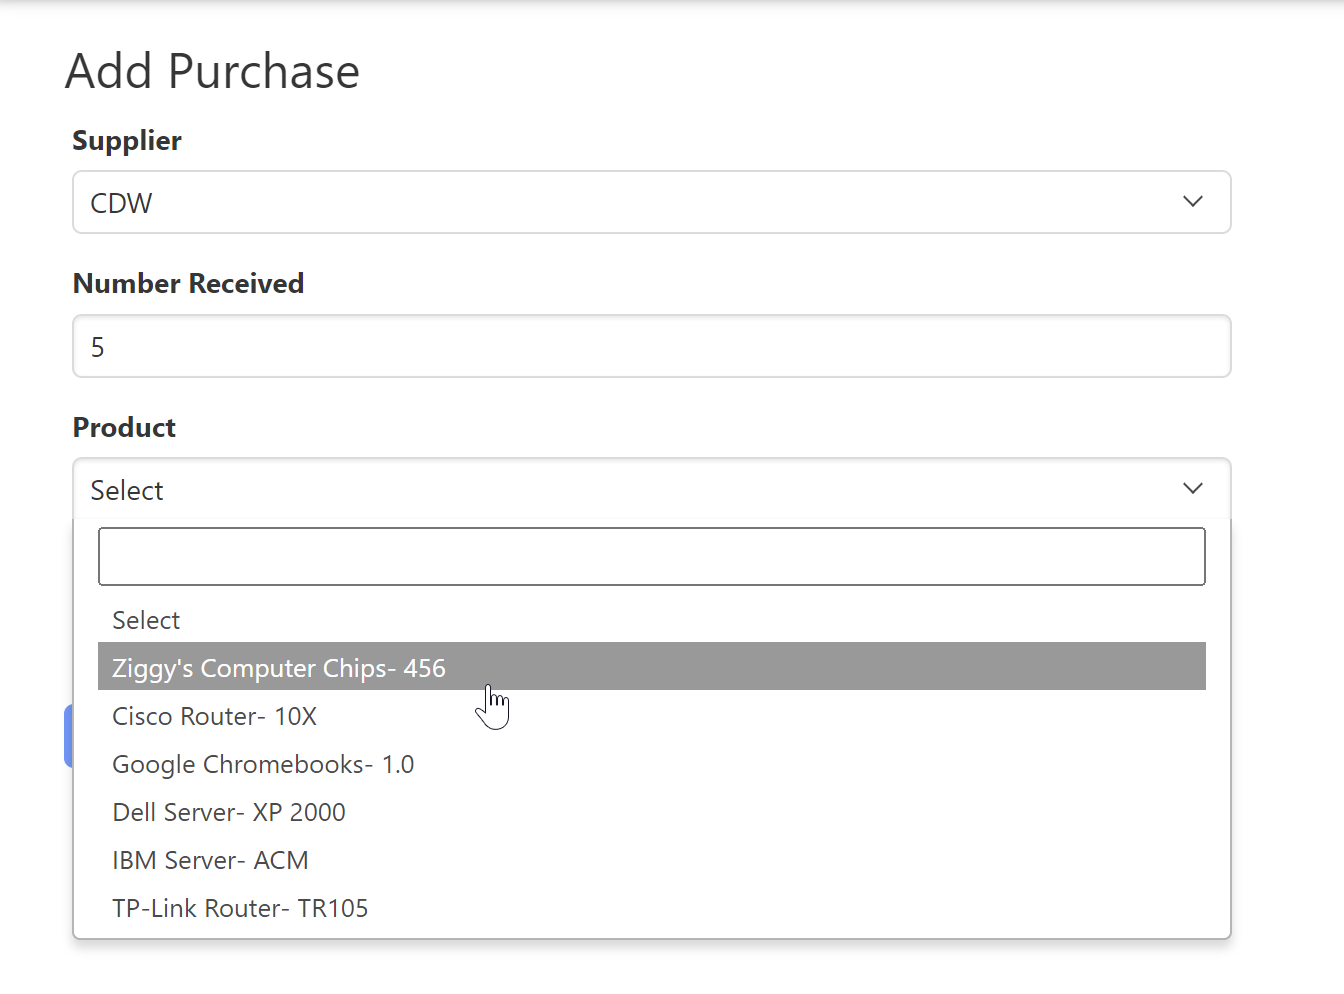Screen dimensions: 1344x994
Task: Click the Supplier field label
Action: pos(127,141)
